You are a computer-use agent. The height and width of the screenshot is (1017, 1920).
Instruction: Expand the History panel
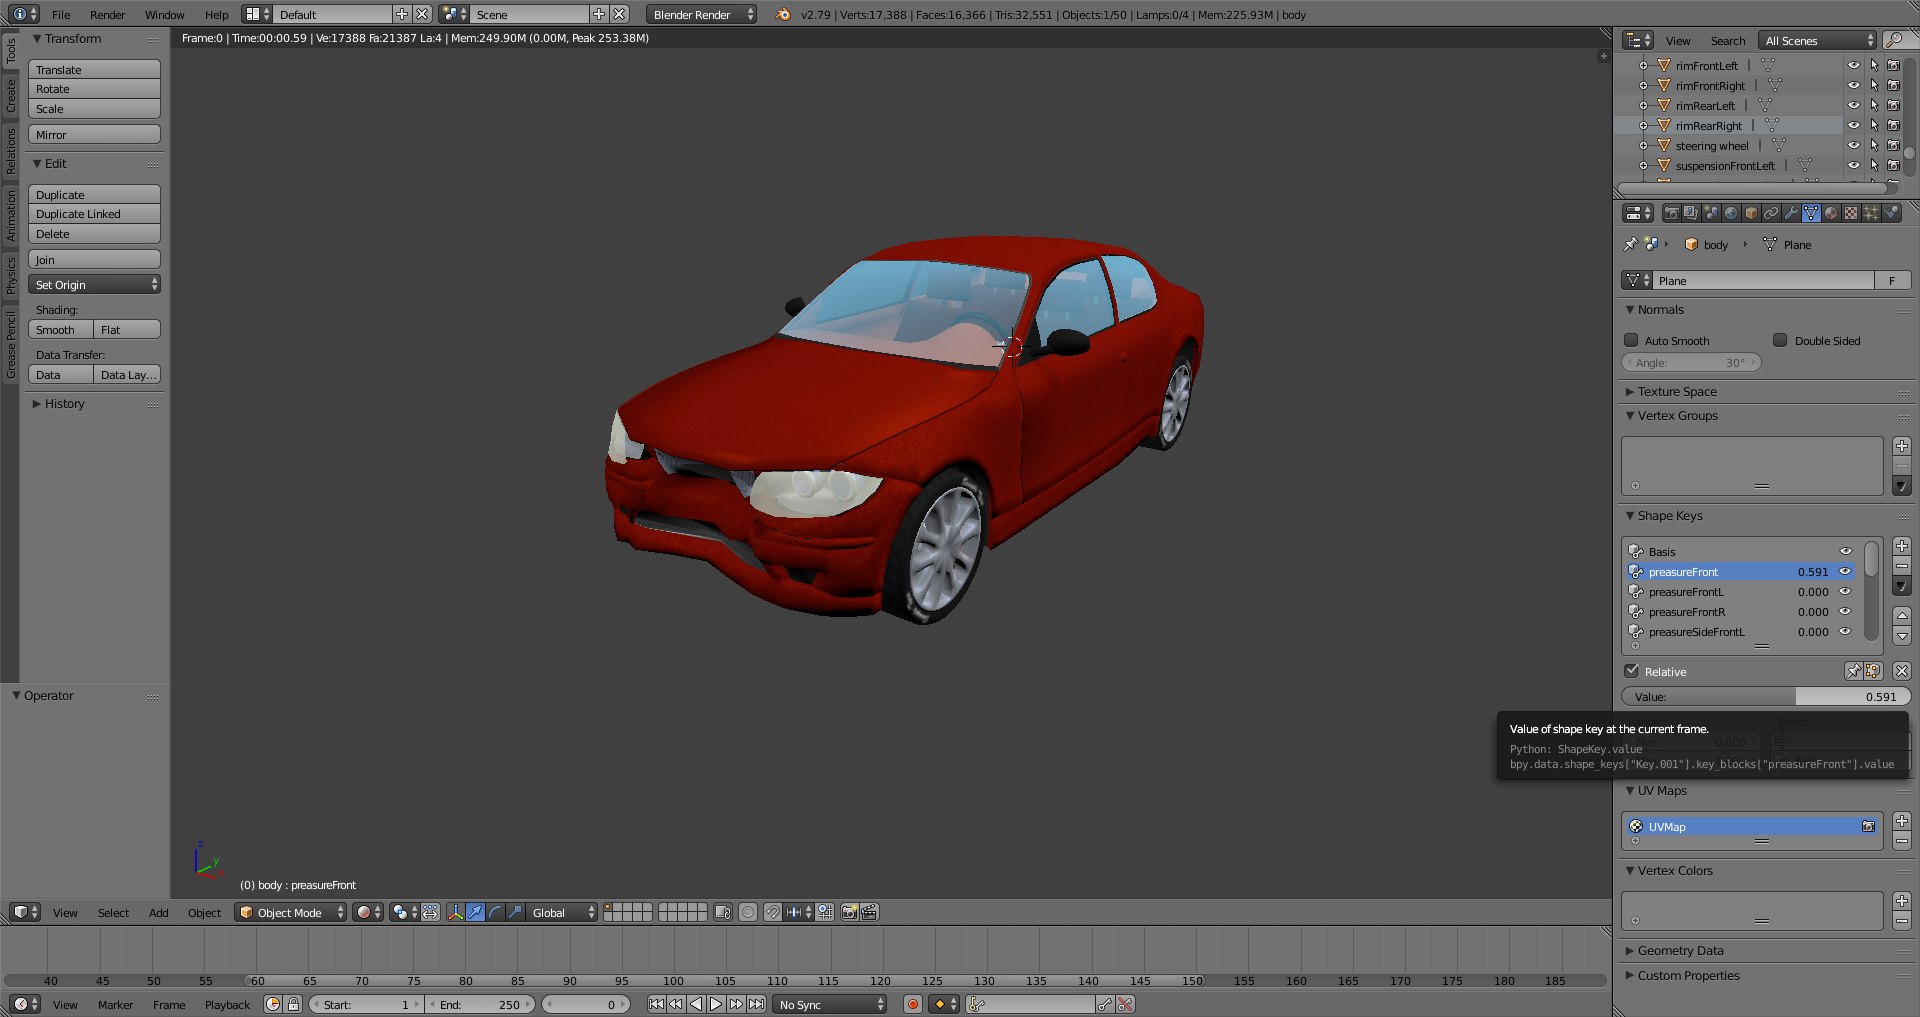[x=64, y=404]
